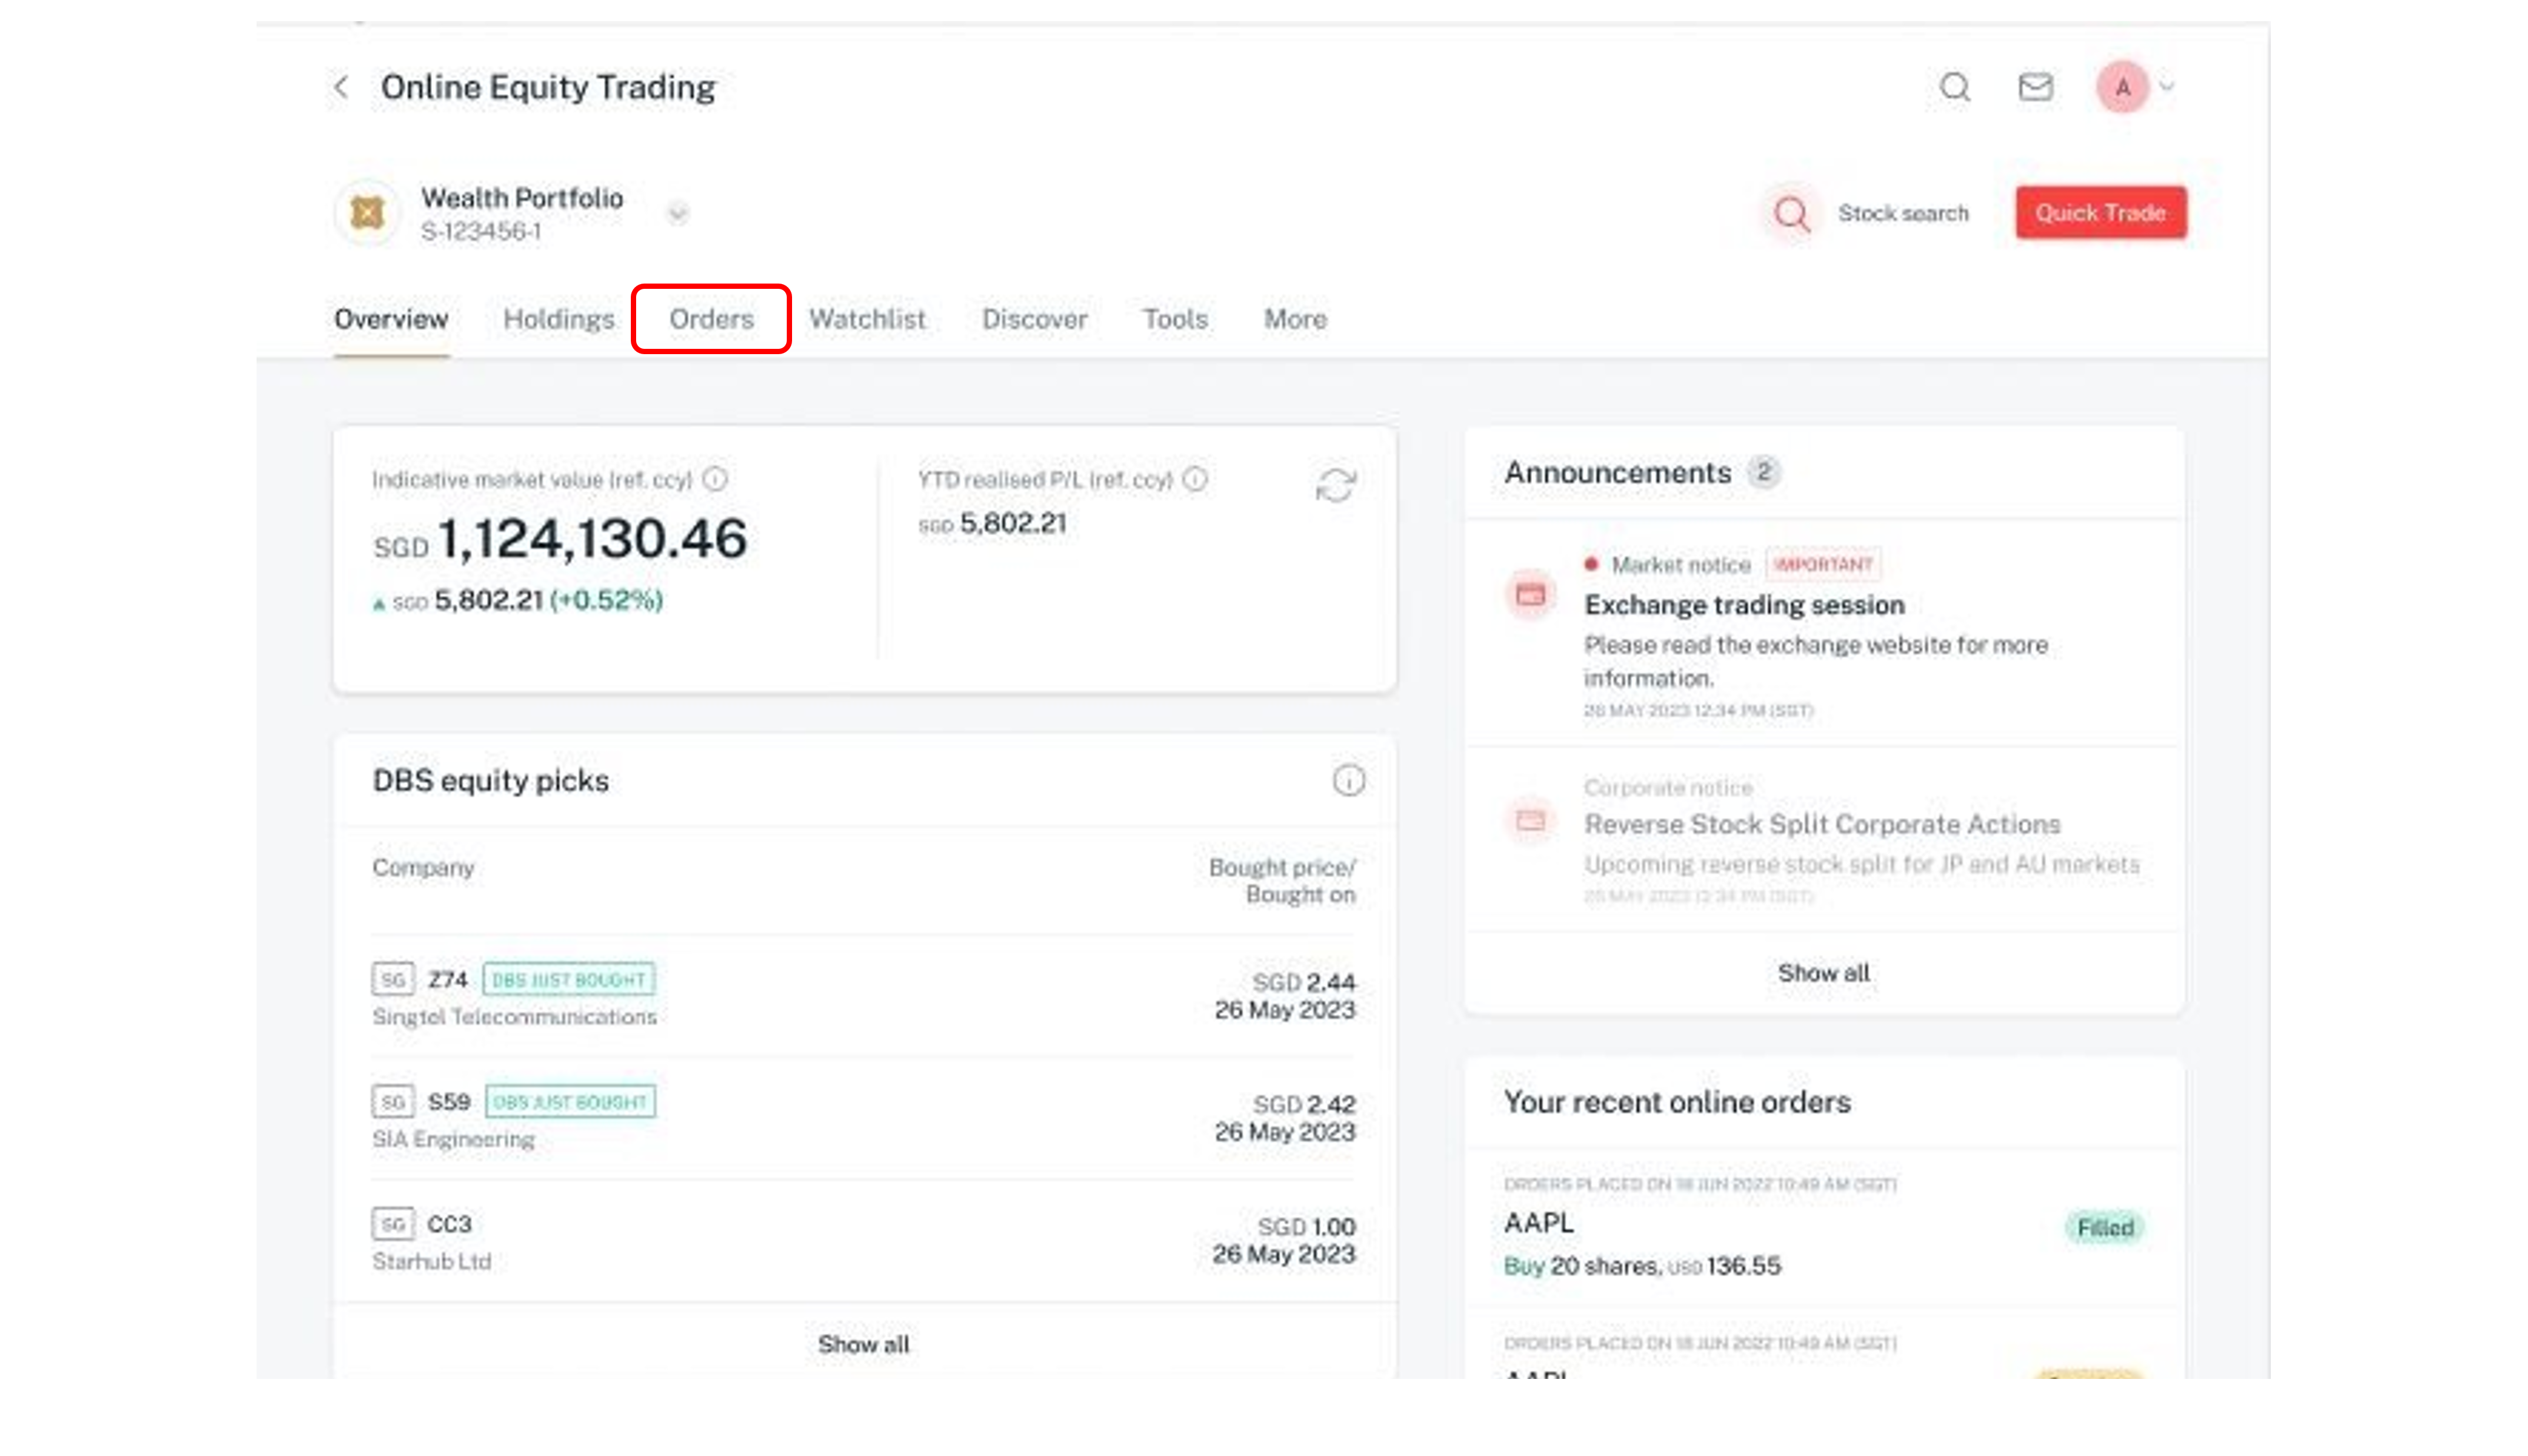This screenshot has width=2528, height=1456.
Task: Select the S59 SIA Engineering row
Action: click(x=864, y=1119)
